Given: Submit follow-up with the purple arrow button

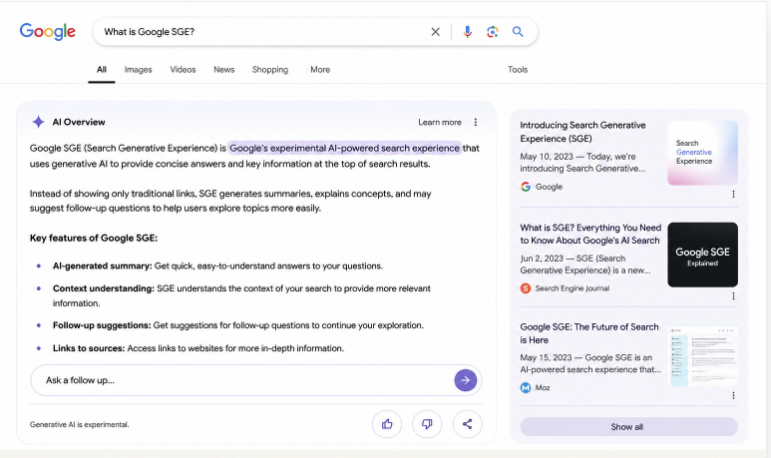Looking at the screenshot, I should click(x=465, y=380).
